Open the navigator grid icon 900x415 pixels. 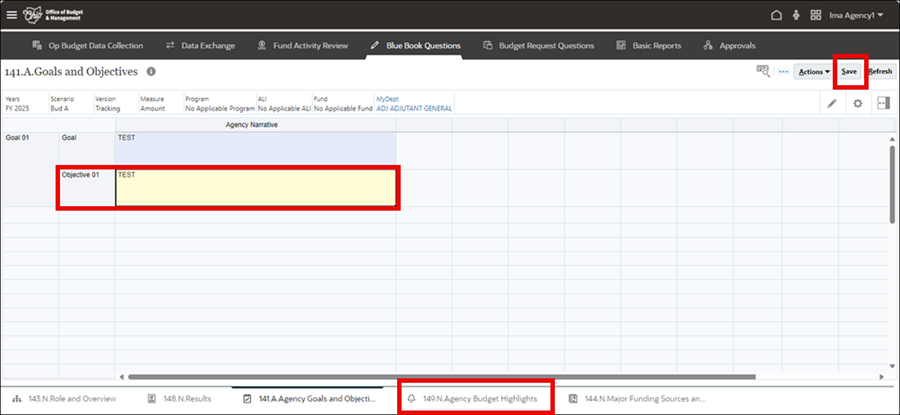[816, 15]
